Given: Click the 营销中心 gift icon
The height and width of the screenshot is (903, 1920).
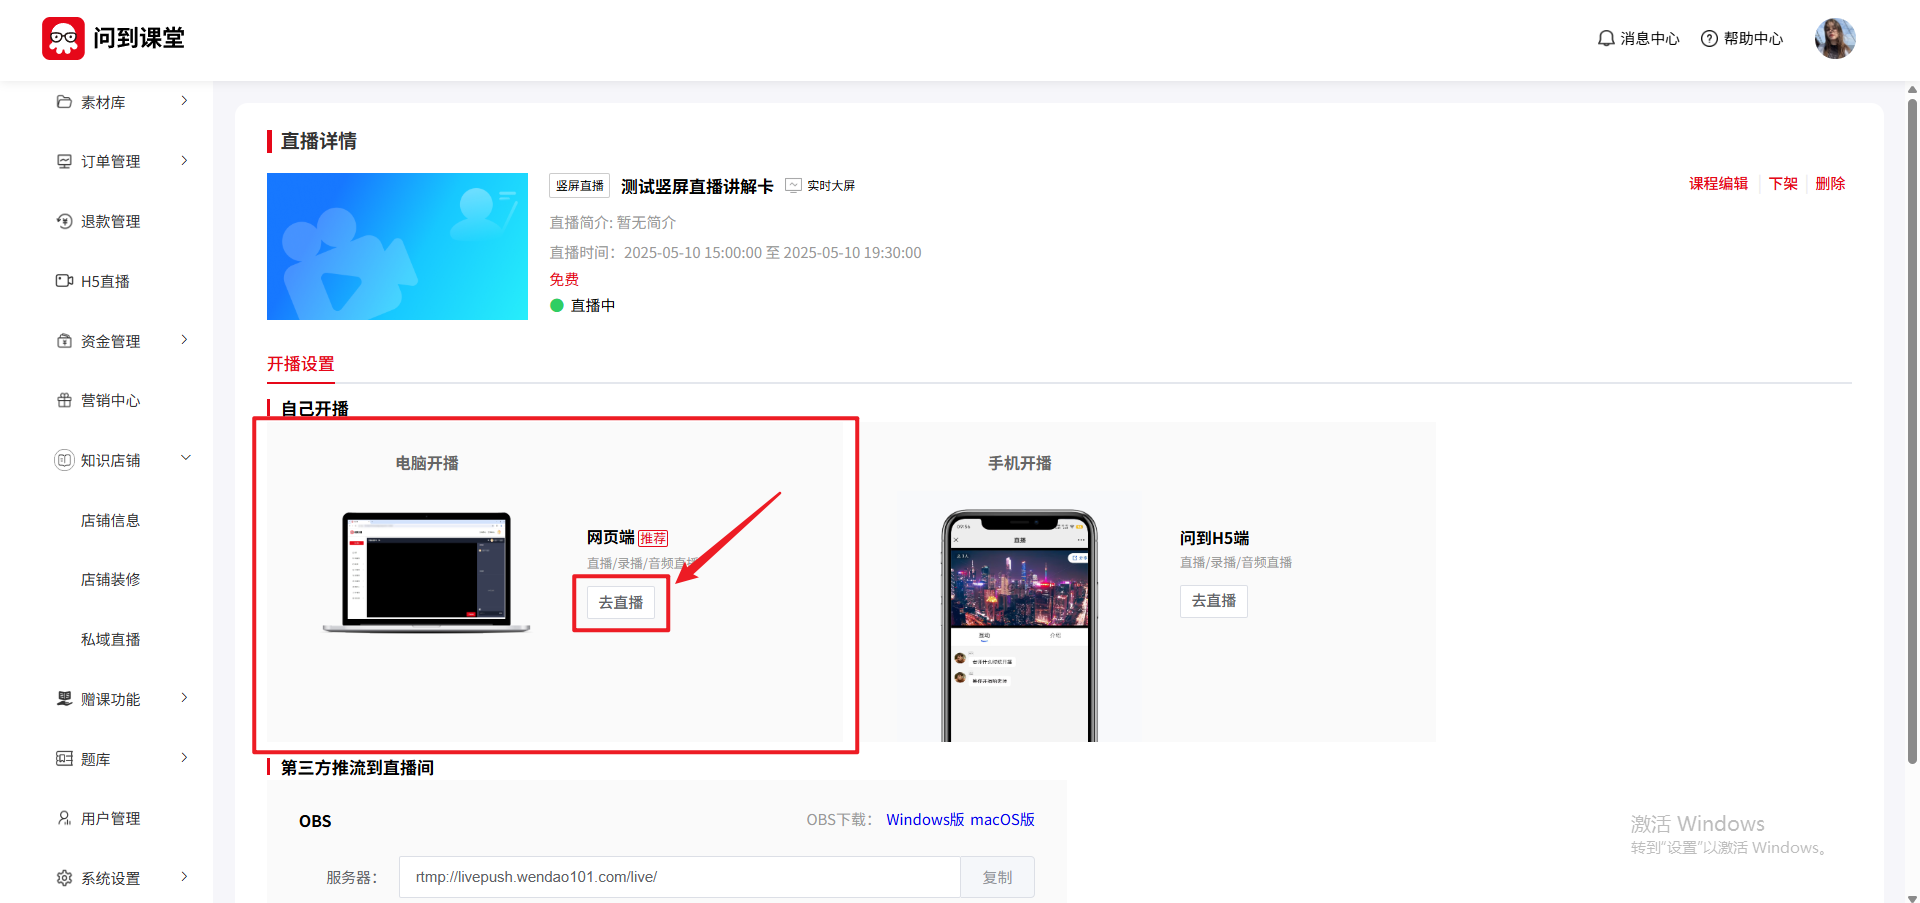Looking at the screenshot, I should (x=64, y=400).
